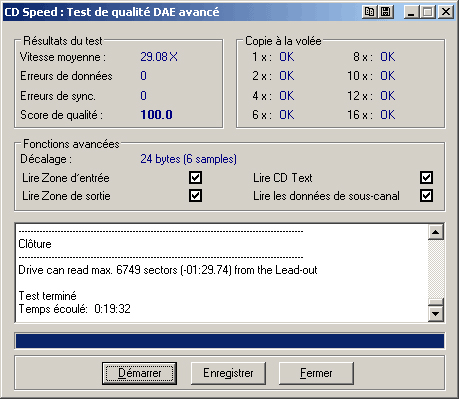Click the 'Temps écoulé: 0:19:32' log line
This screenshot has height=399, width=459.
click(74, 309)
